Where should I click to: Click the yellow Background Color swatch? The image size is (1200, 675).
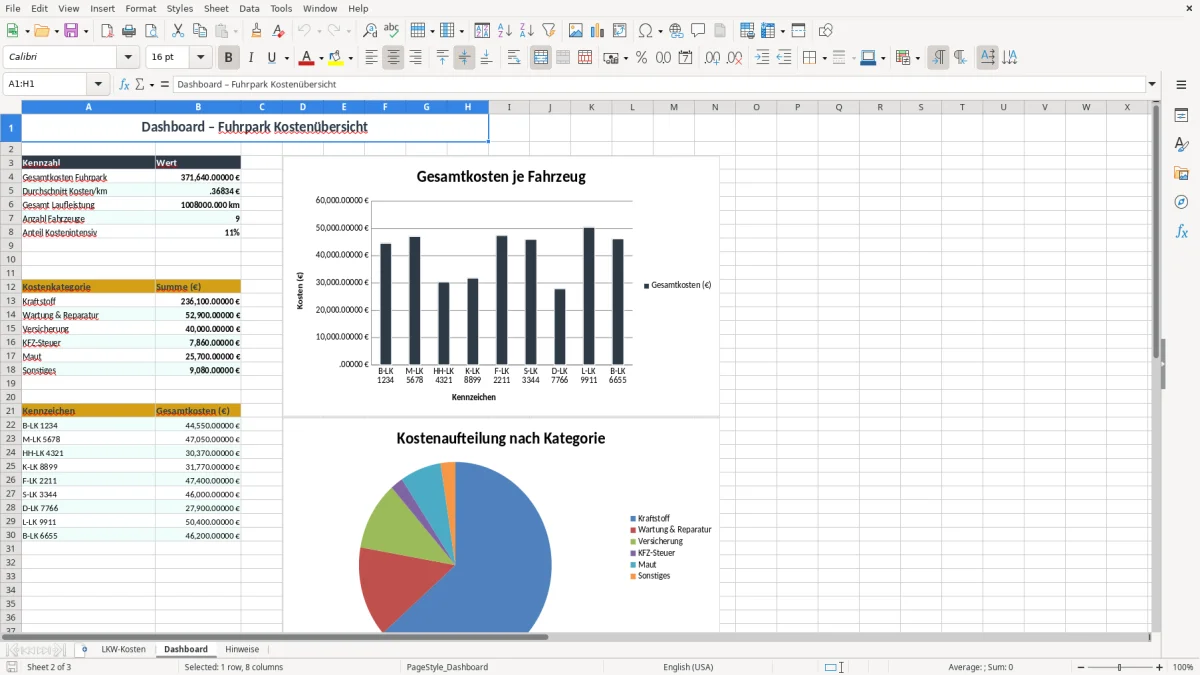(336, 58)
